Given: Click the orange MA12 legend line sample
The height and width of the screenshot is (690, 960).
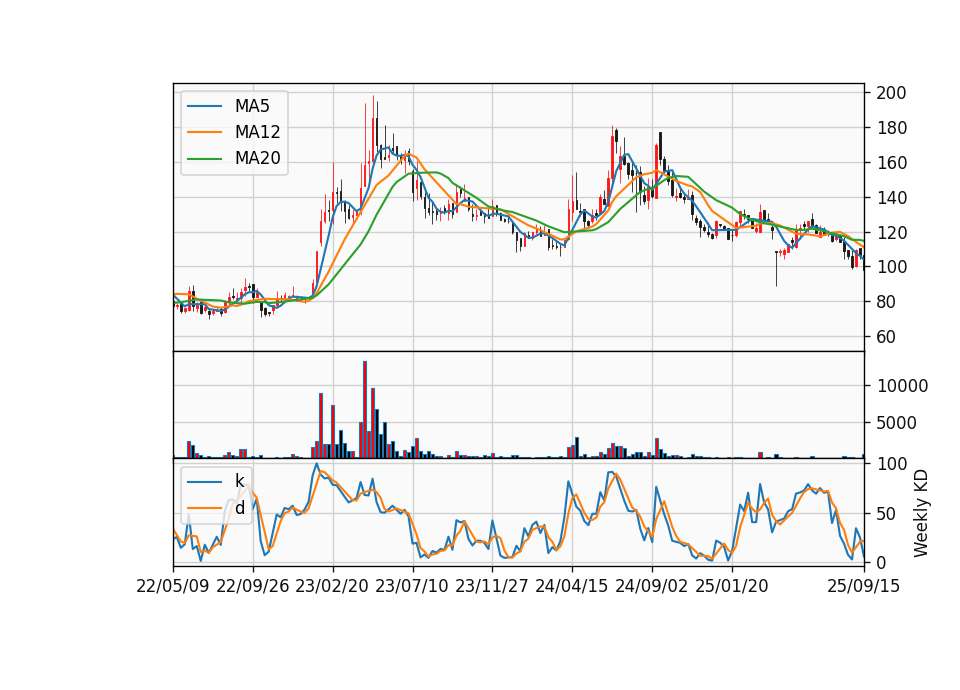Looking at the screenshot, I should (x=204, y=132).
